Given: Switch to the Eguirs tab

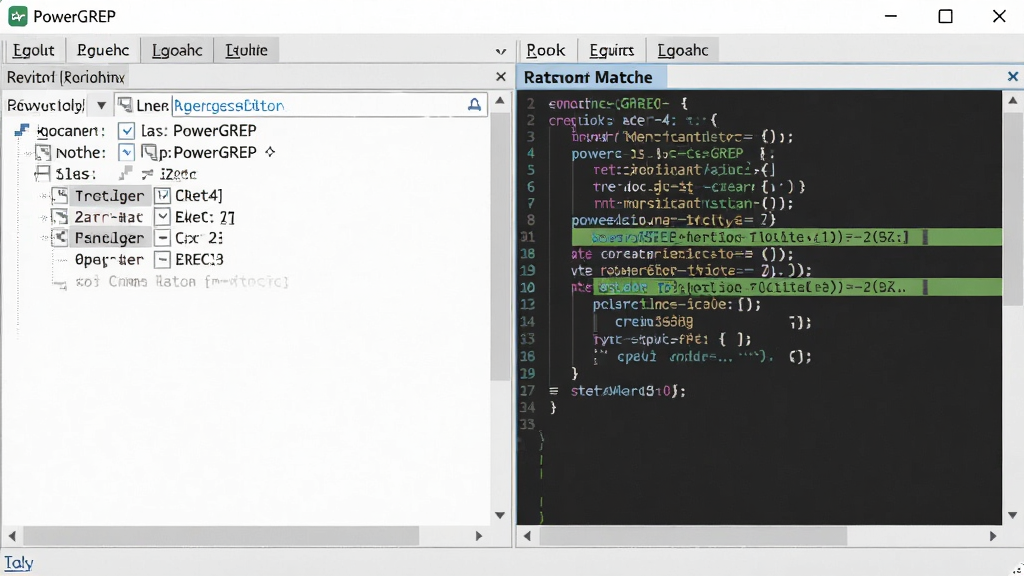Looking at the screenshot, I should click(x=611, y=50).
